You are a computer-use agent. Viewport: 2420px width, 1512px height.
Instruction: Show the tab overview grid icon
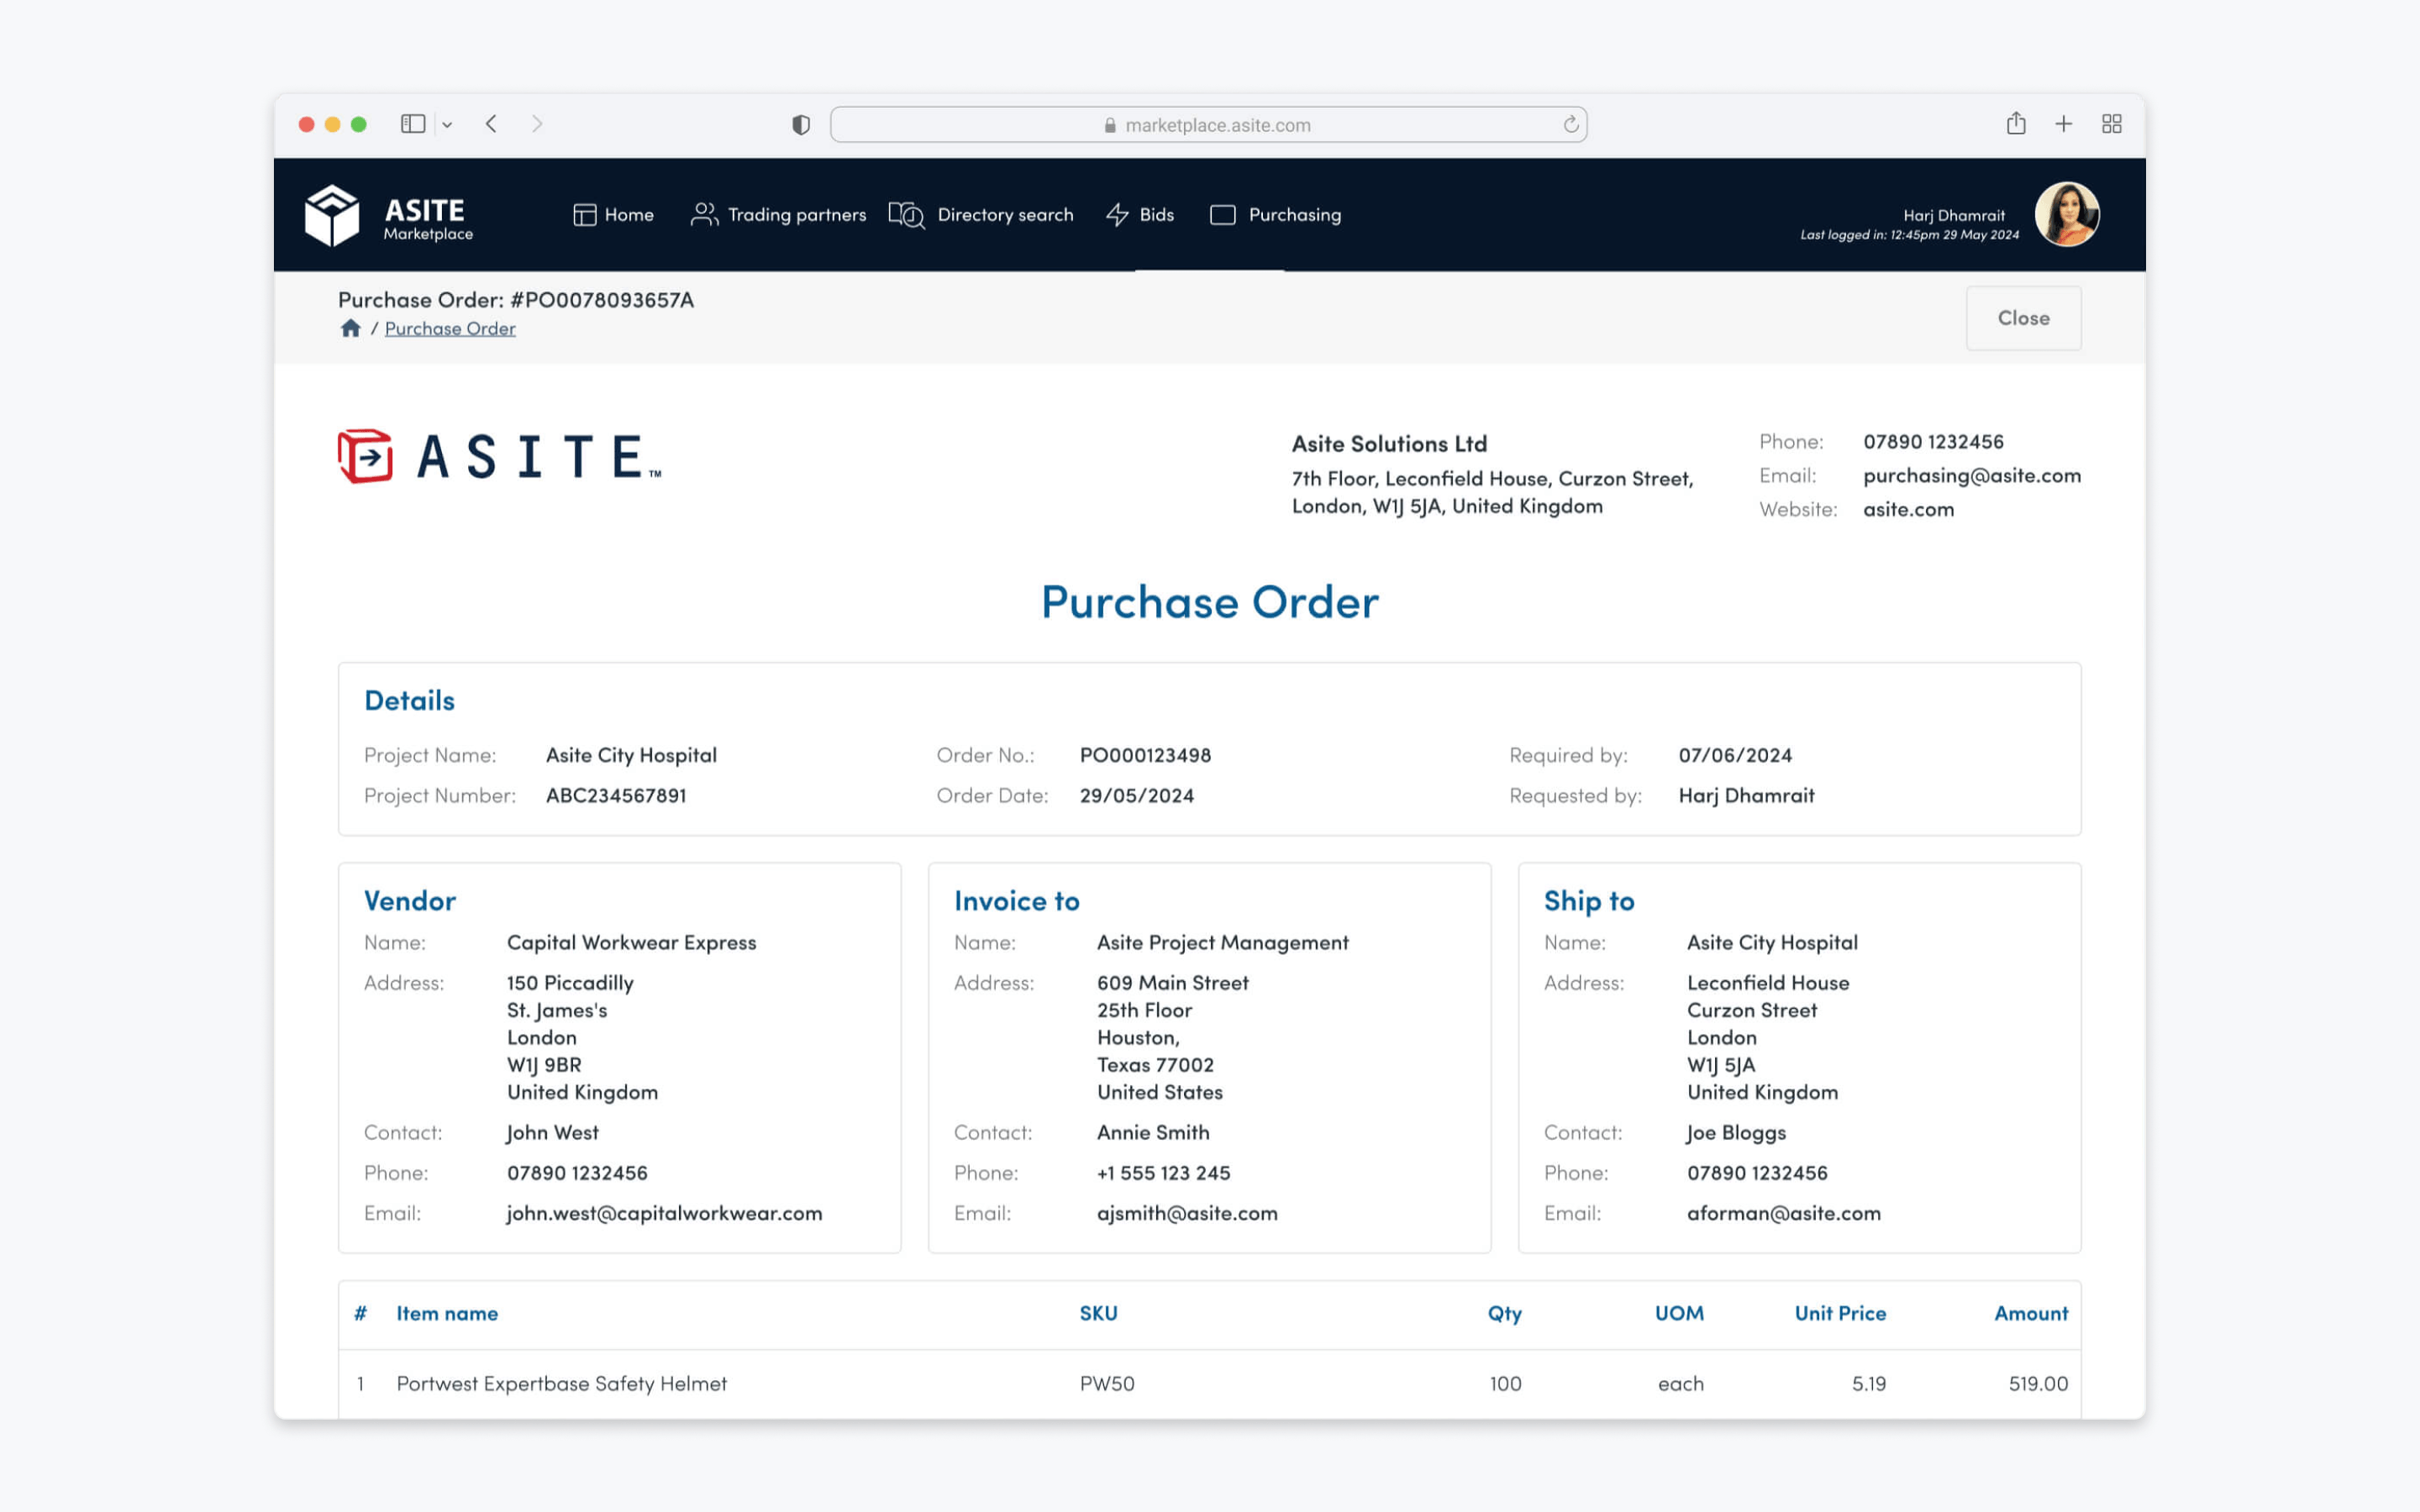(x=2112, y=124)
